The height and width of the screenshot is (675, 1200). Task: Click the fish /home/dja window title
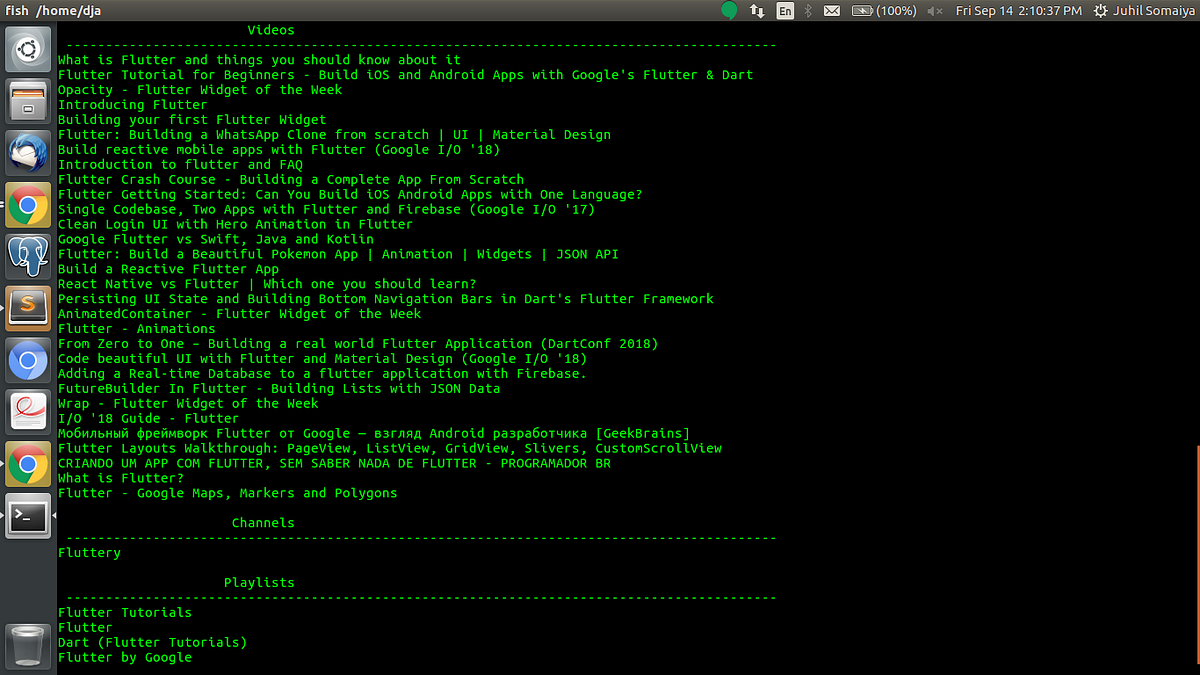(53, 11)
